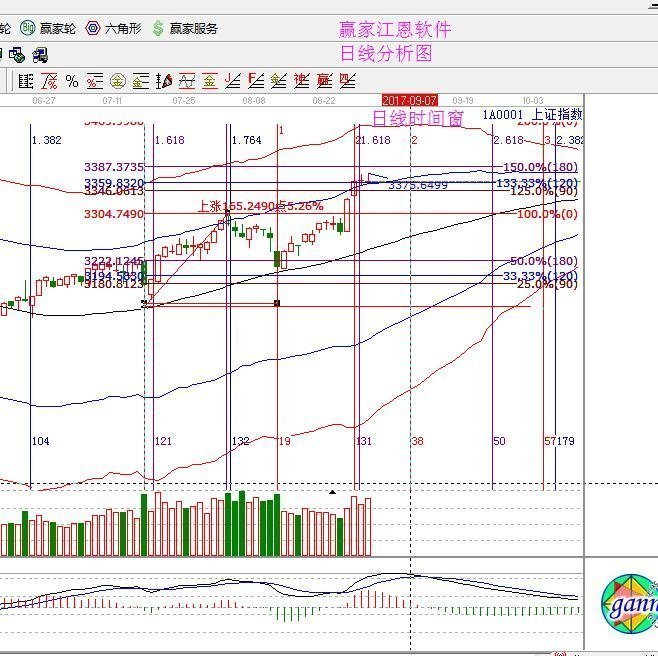Click the gann logo in bottom-right corner
The width and height of the screenshot is (658, 656).
click(x=629, y=603)
